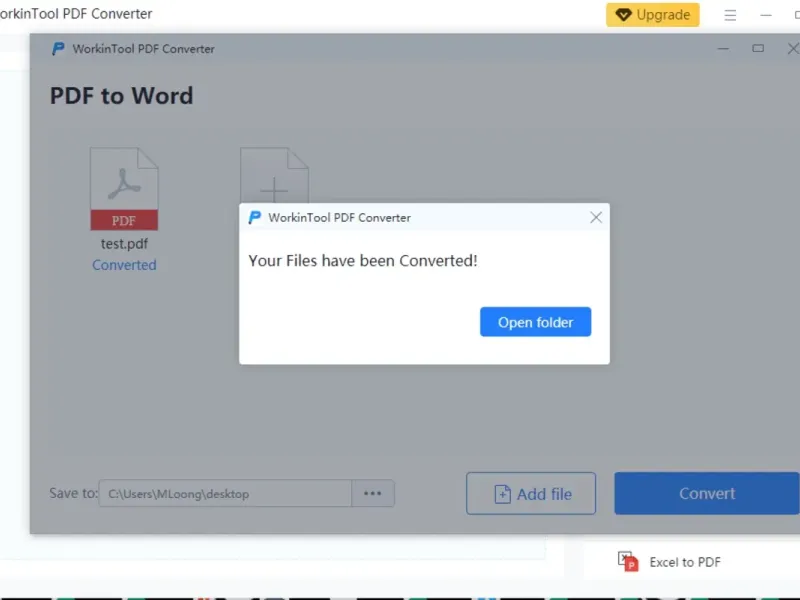Image resolution: width=800 pixels, height=600 pixels.
Task: Click the Add file button
Action: (x=531, y=493)
